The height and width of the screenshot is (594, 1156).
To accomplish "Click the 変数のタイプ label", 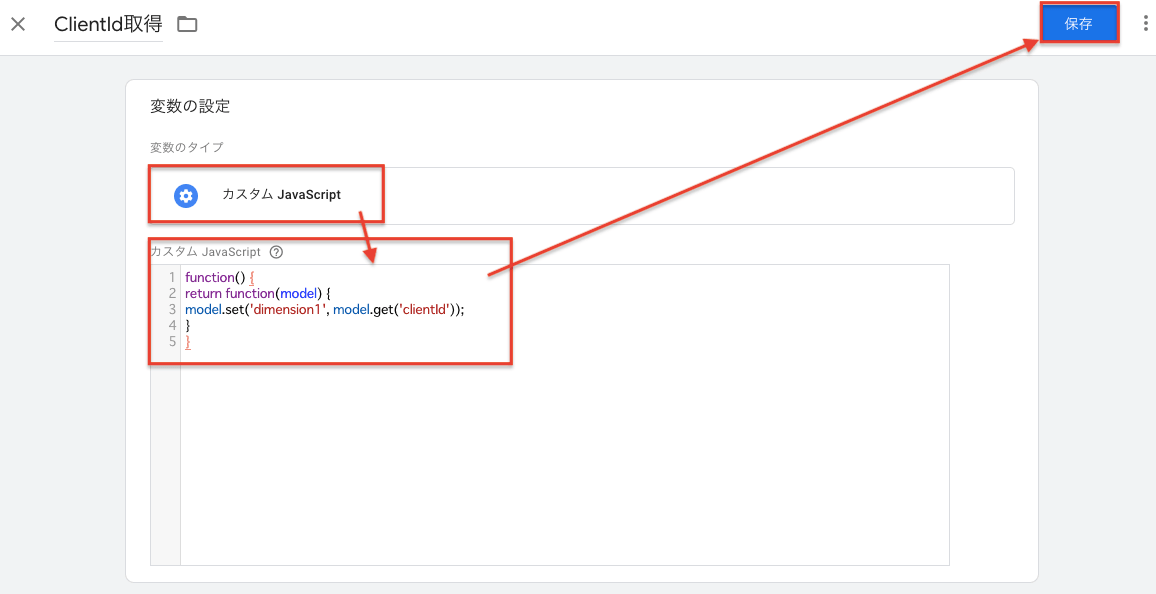I will (187, 147).
